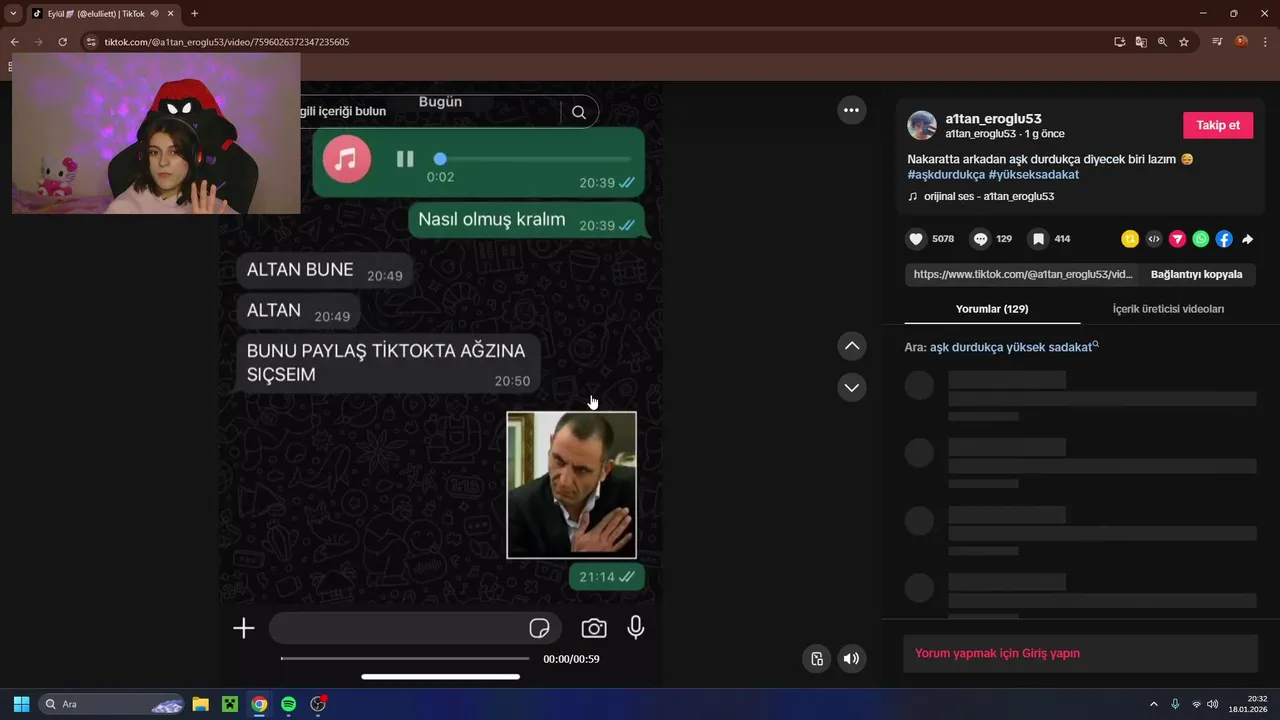The width and height of the screenshot is (1280, 720).
Task: Click the video URL text field
Action: pyautogui.click(x=1022, y=274)
